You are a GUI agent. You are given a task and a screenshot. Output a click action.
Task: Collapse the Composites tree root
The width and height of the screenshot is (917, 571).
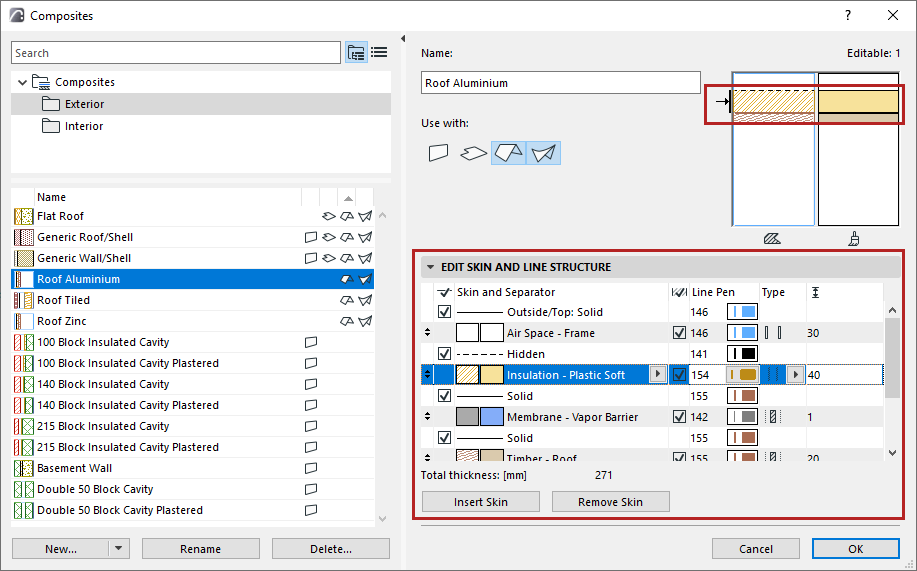[22, 82]
